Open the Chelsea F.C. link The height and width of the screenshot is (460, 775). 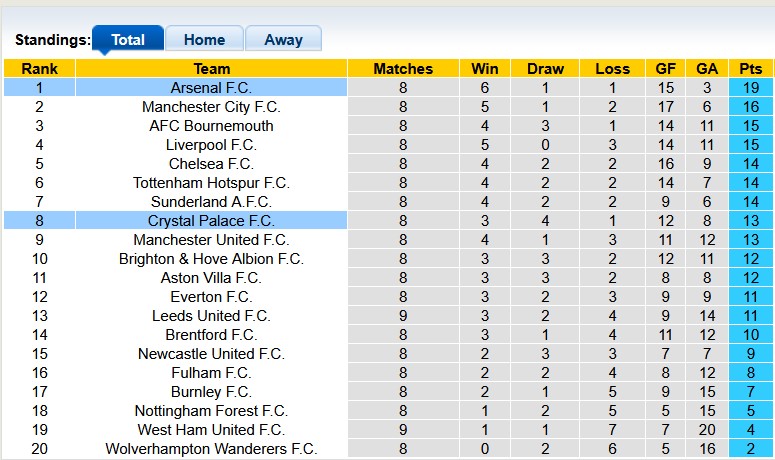[x=211, y=164]
